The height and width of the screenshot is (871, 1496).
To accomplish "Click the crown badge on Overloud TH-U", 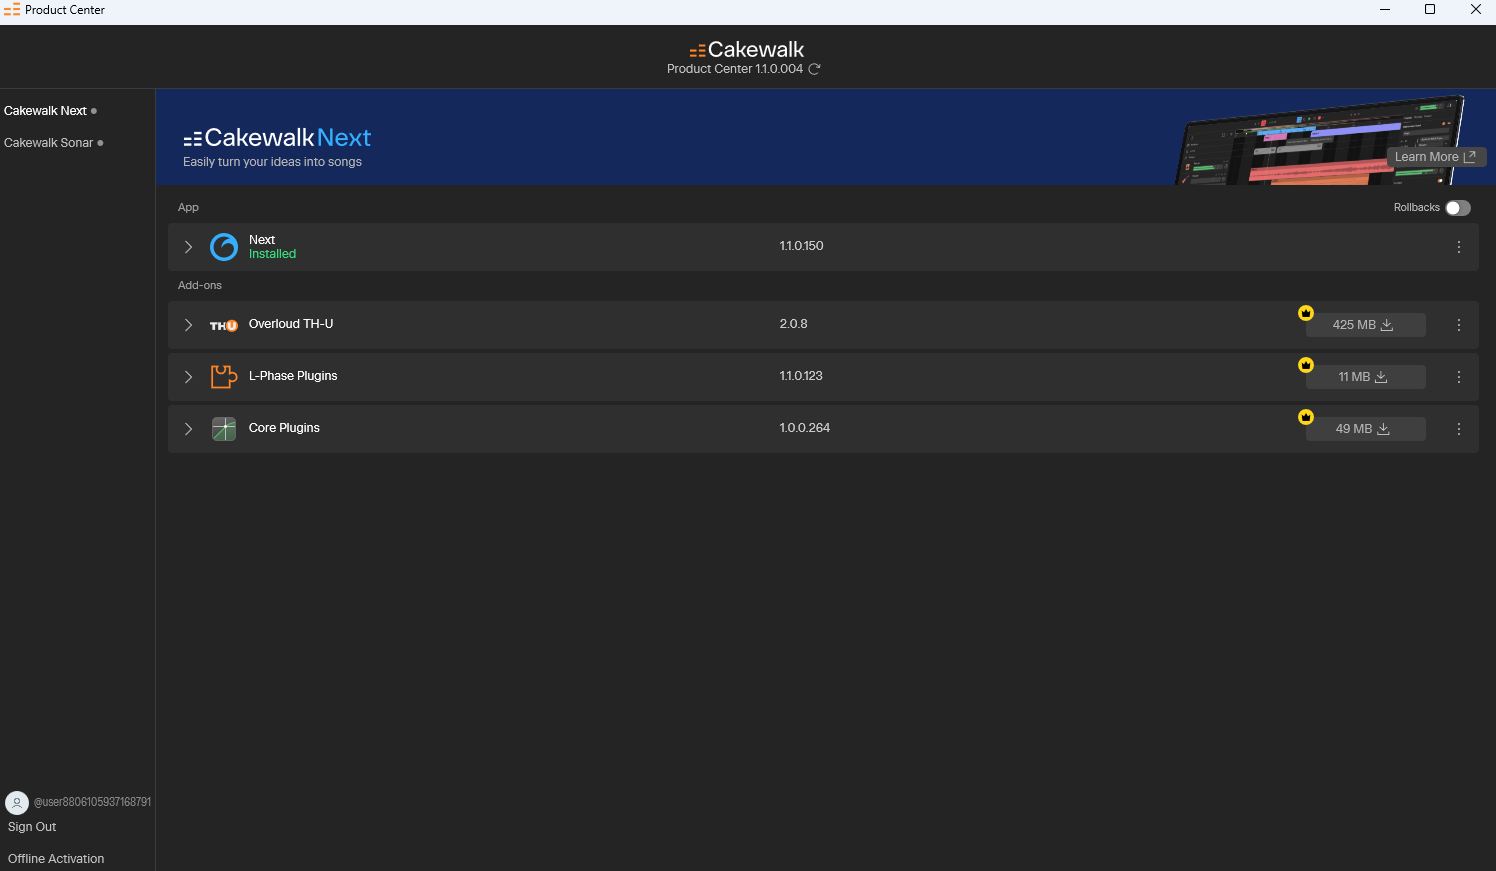I will pyautogui.click(x=1306, y=313).
